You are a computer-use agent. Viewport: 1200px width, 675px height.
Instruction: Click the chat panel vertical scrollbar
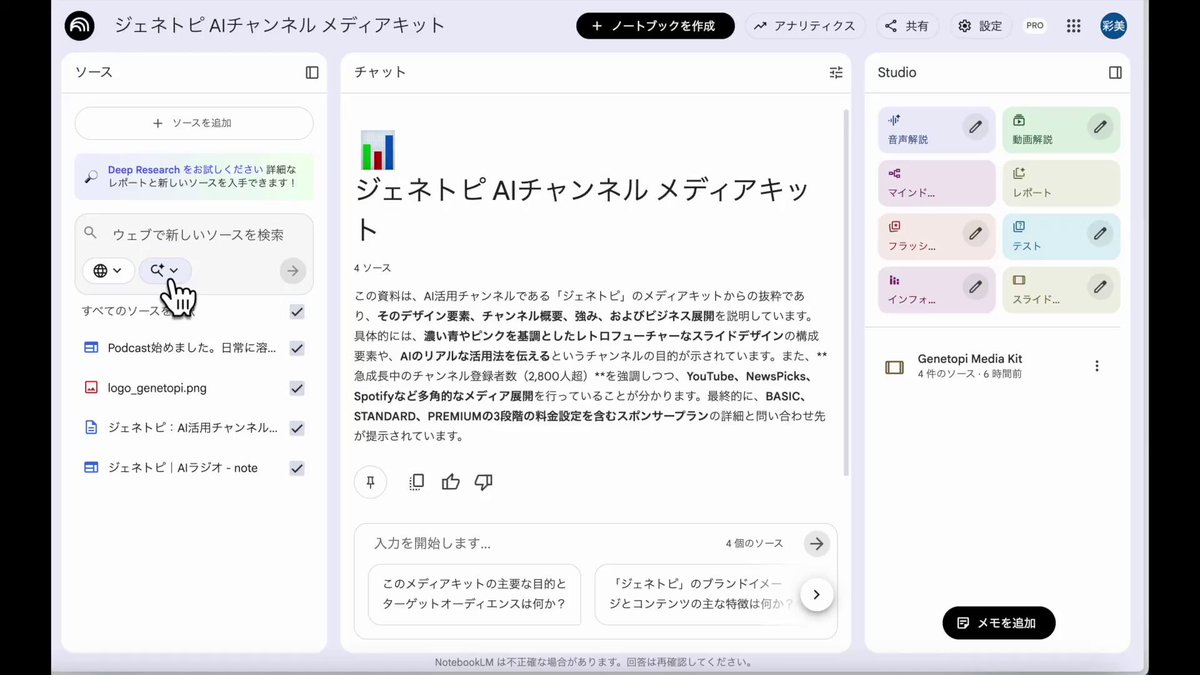tap(848, 290)
